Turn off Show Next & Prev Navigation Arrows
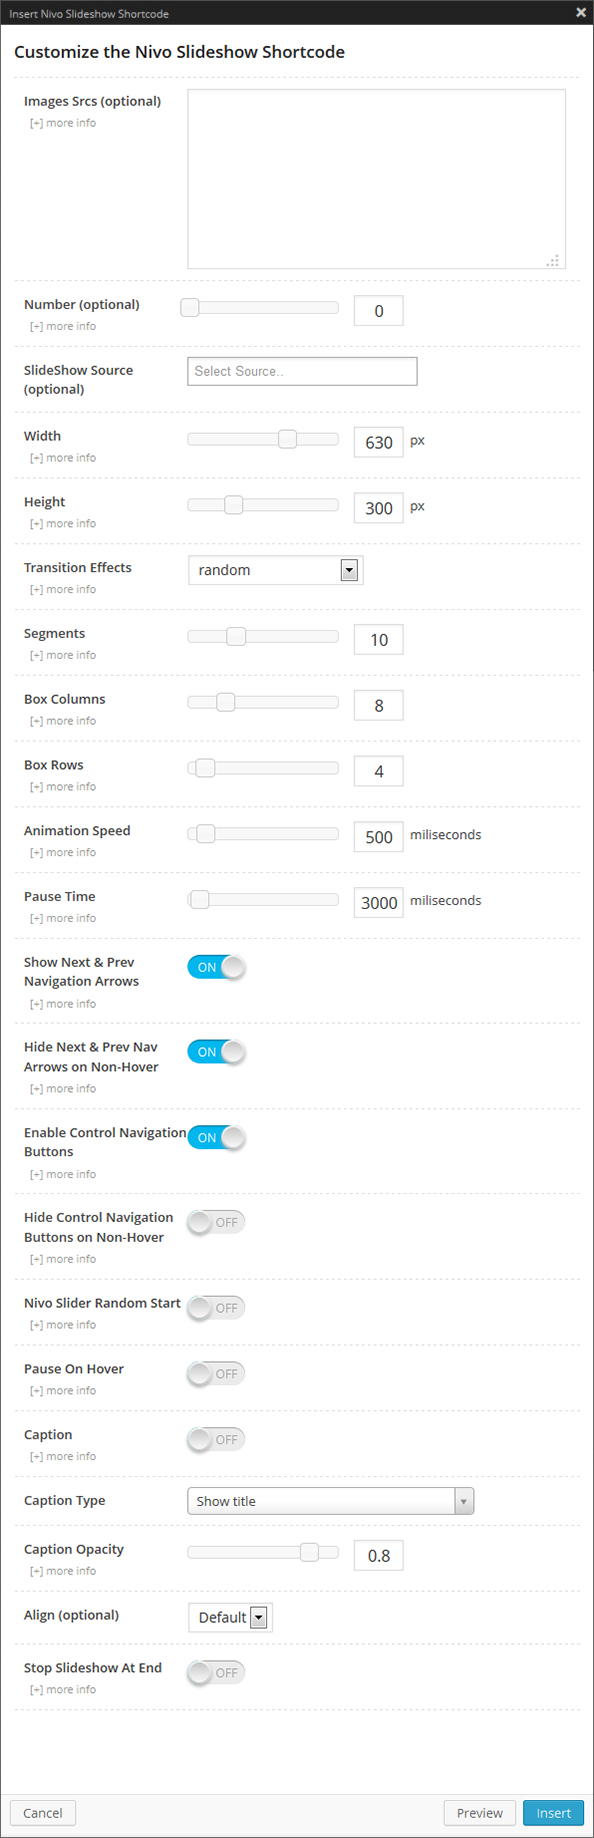Viewport: 594px width, 1838px height. click(216, 967)
